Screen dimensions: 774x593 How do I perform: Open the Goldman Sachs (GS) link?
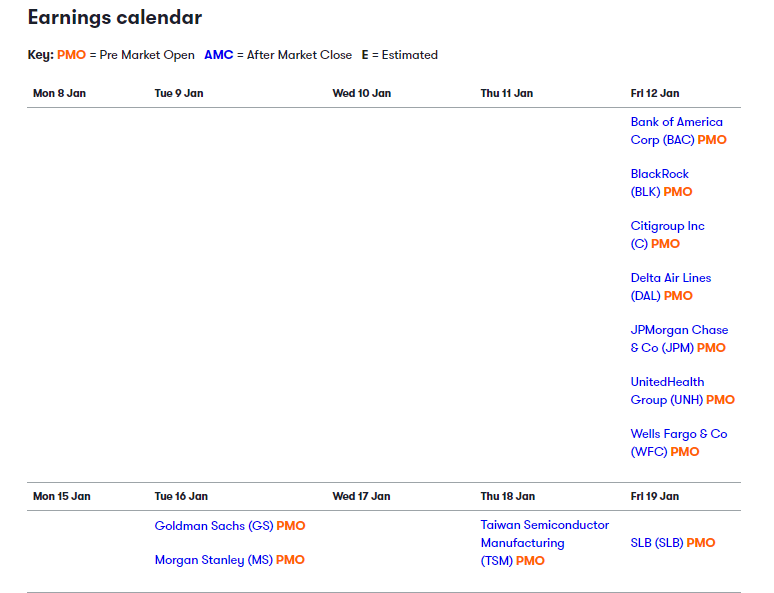click(x=214, y=526)
